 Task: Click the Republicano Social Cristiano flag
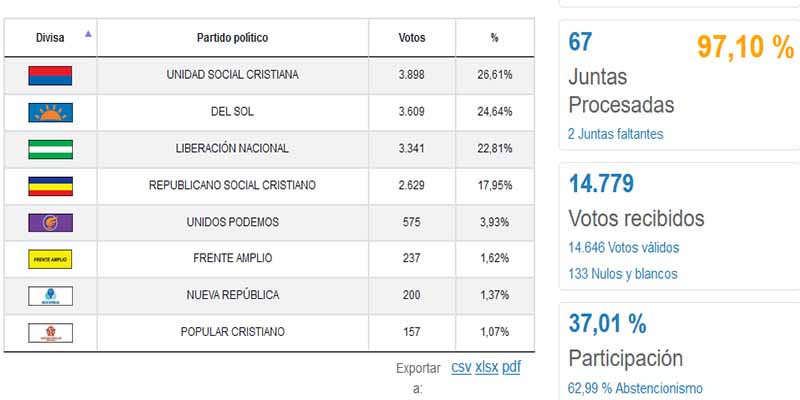click(50, 185)
